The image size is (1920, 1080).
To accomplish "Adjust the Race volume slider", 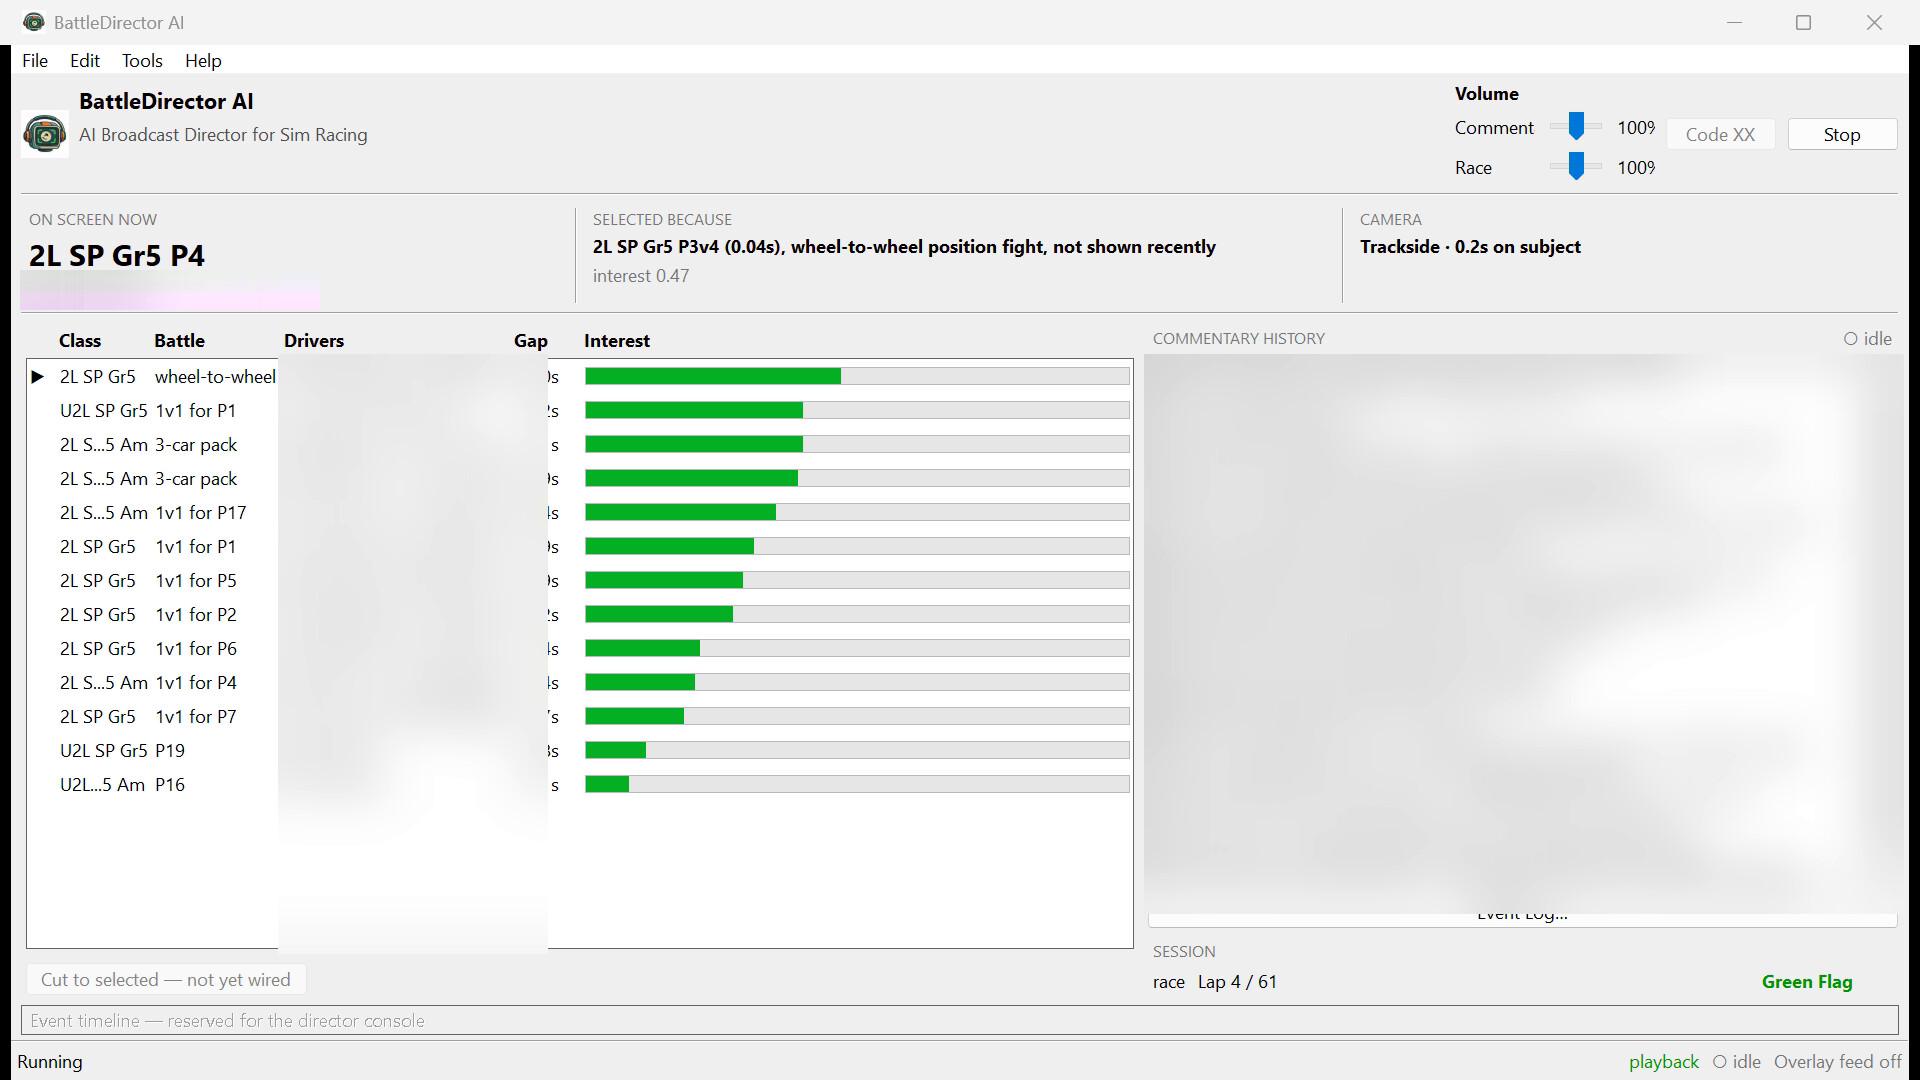I will pyautogui.click(x=1576, y=167).
